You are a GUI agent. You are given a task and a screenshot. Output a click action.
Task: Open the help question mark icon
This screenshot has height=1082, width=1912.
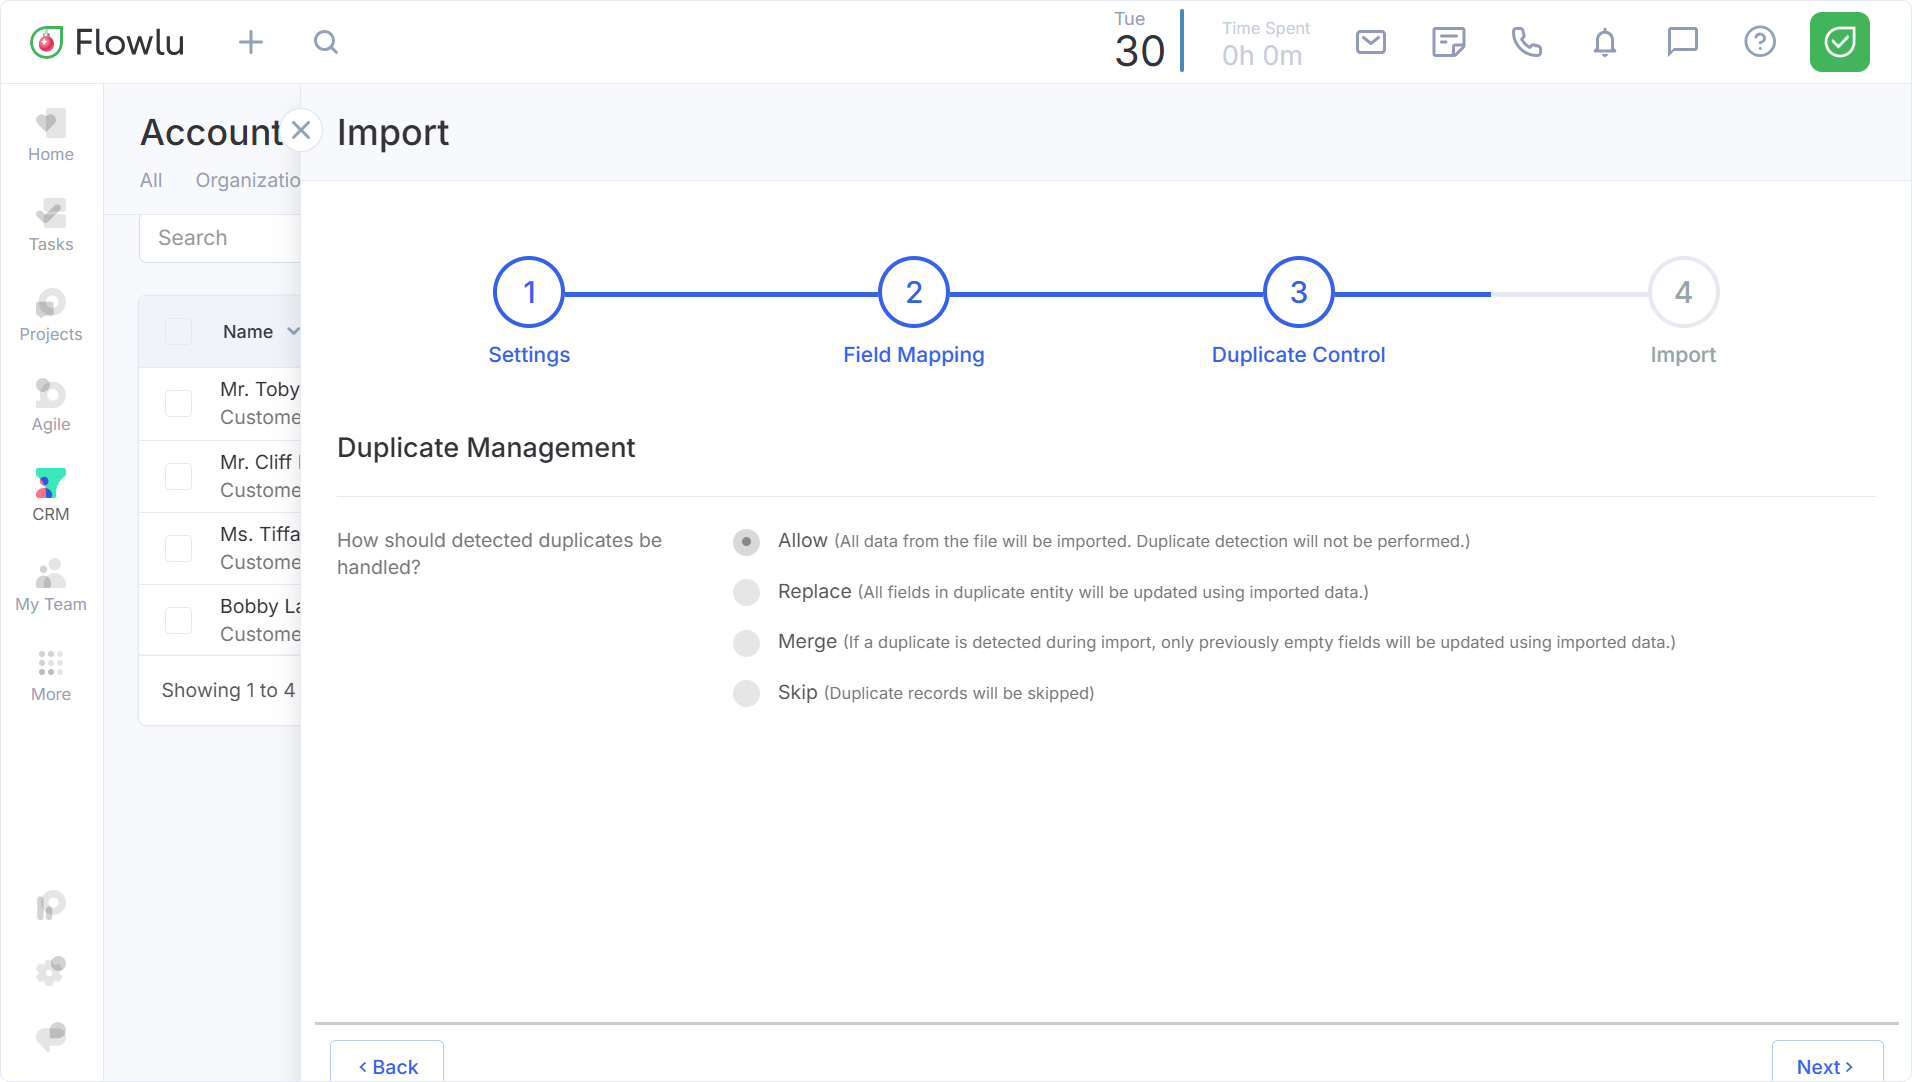tap(1759, 42)
